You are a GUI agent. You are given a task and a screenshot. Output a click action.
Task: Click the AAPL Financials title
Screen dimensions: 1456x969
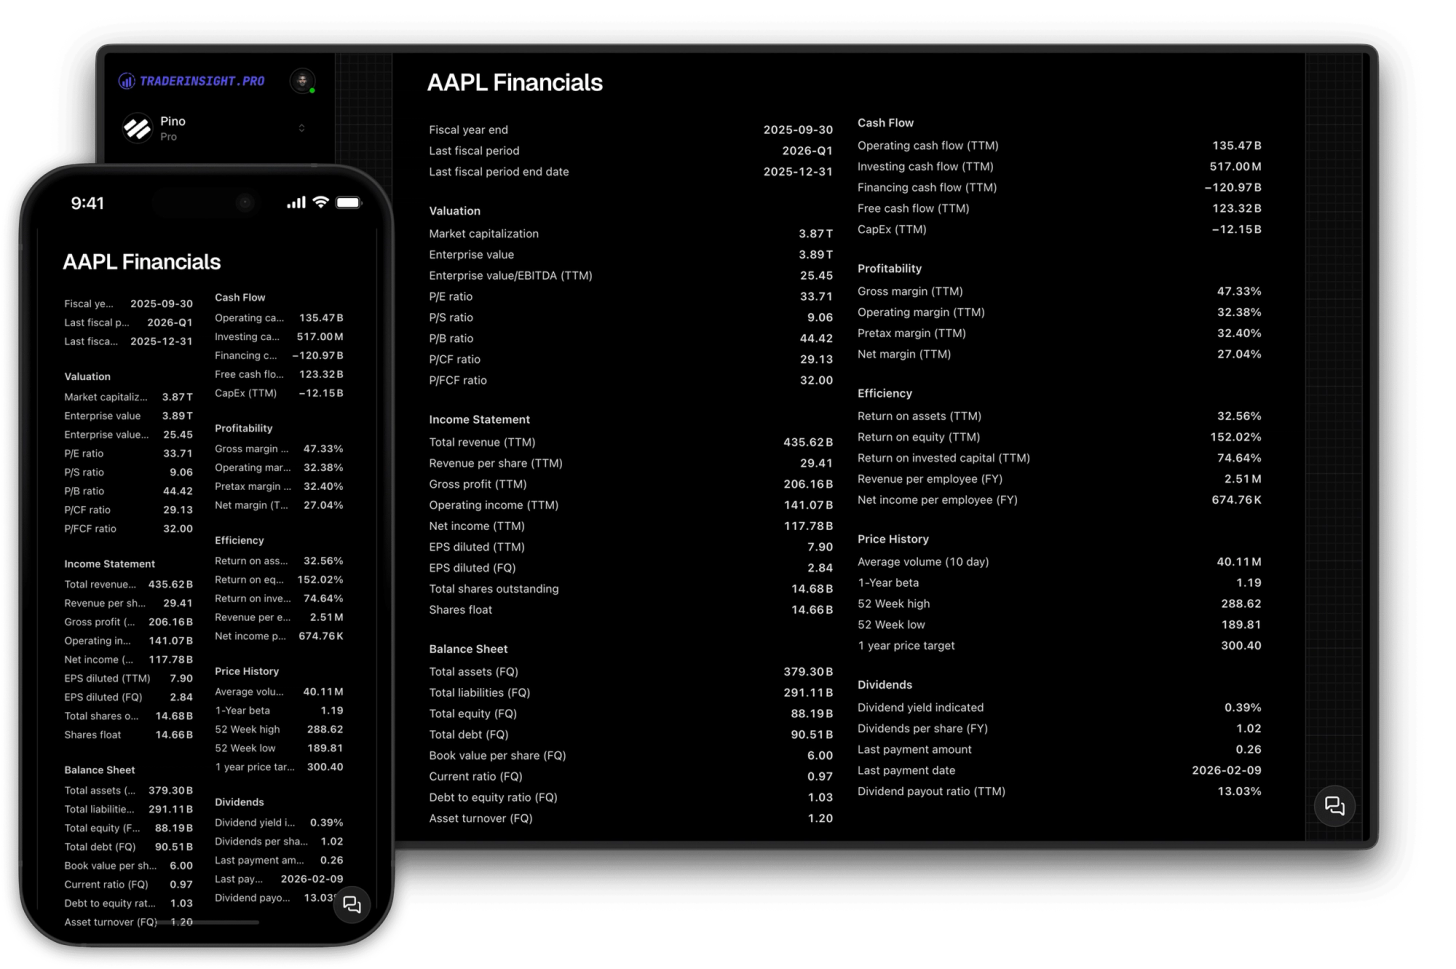click(x=515, y=83)
